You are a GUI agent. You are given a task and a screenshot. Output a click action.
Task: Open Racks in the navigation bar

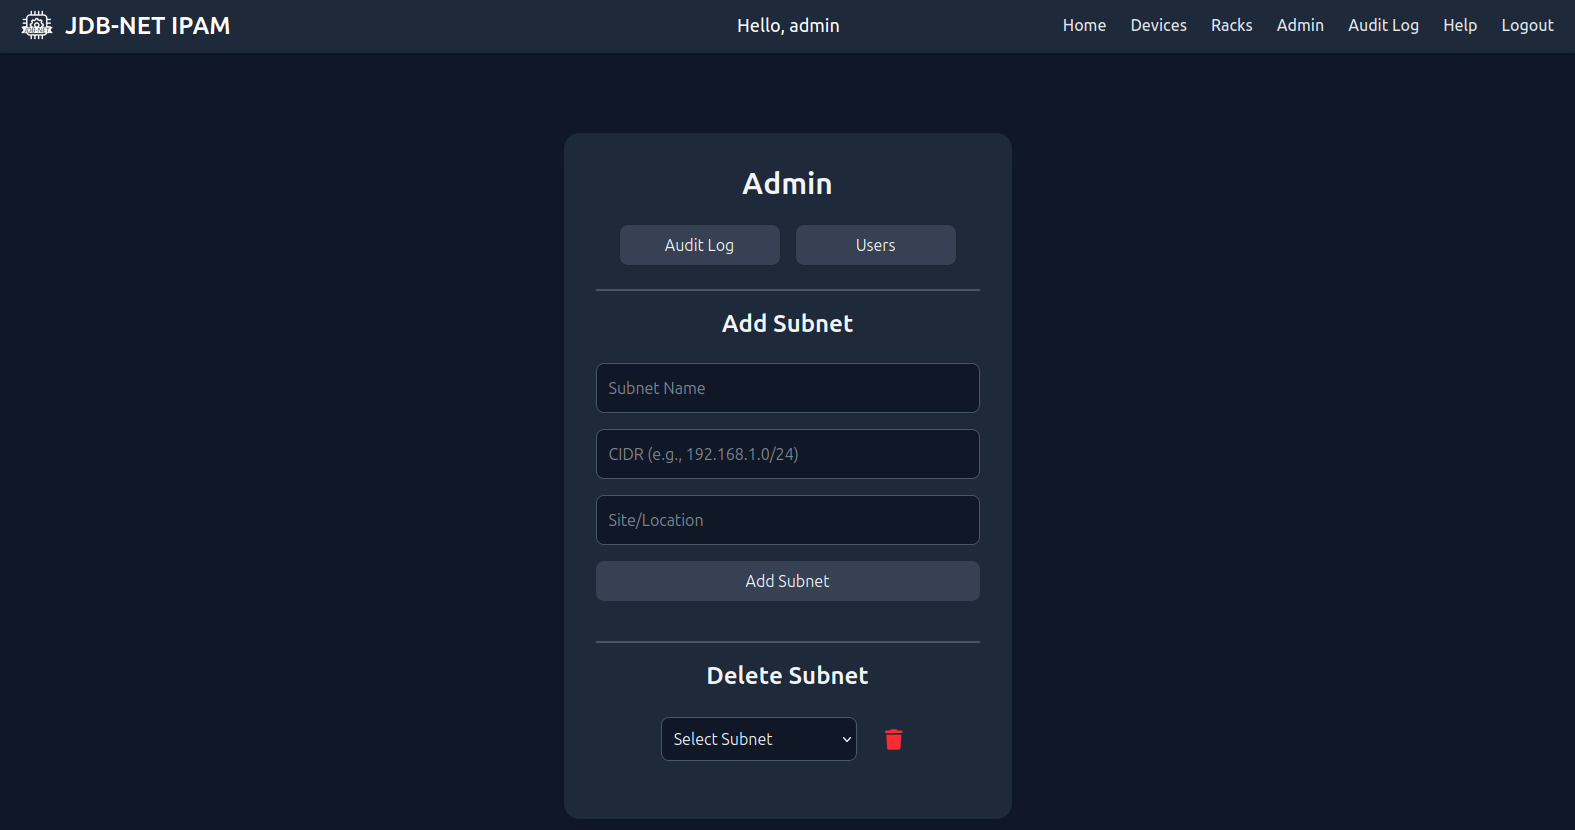pos(1231,25)
